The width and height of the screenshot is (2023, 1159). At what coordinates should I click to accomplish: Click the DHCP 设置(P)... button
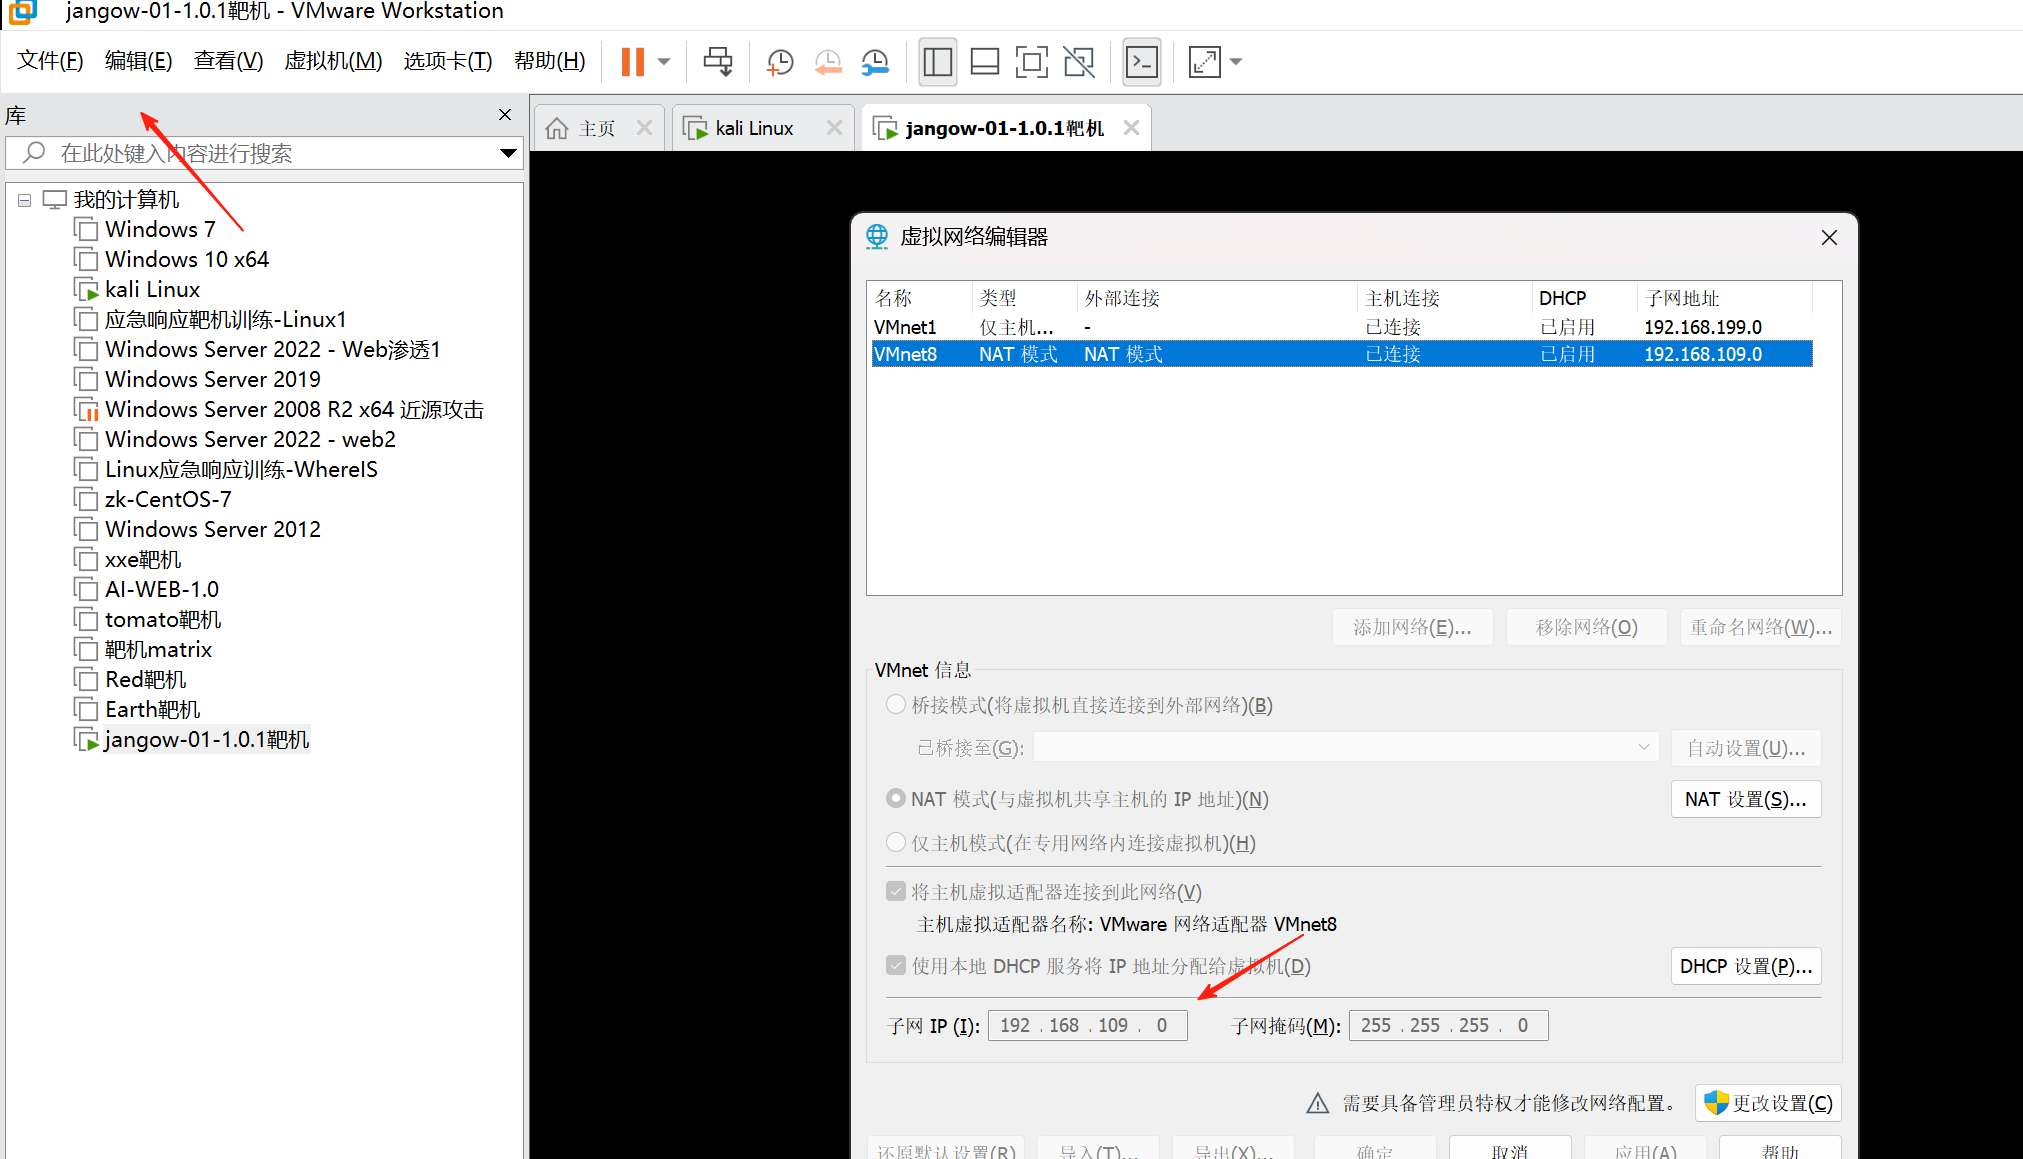coord(1746,966)
